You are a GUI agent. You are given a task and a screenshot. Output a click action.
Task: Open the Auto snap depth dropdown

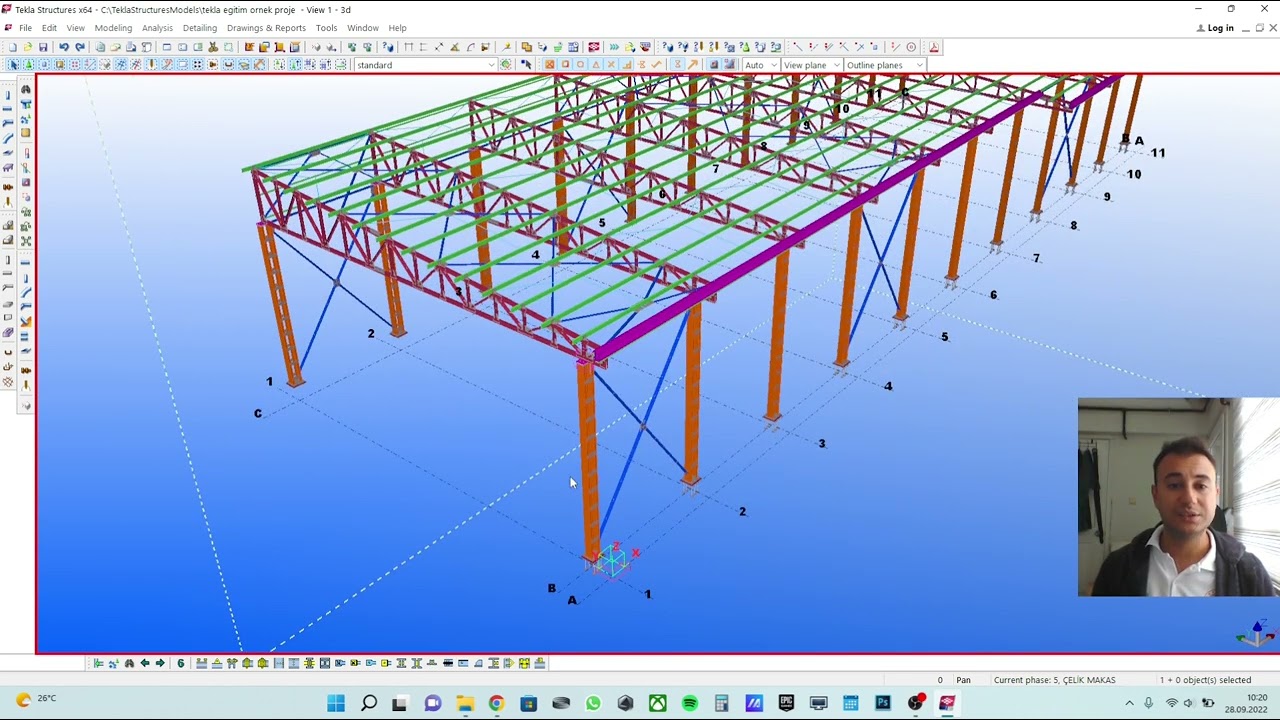tap(762, 65)
